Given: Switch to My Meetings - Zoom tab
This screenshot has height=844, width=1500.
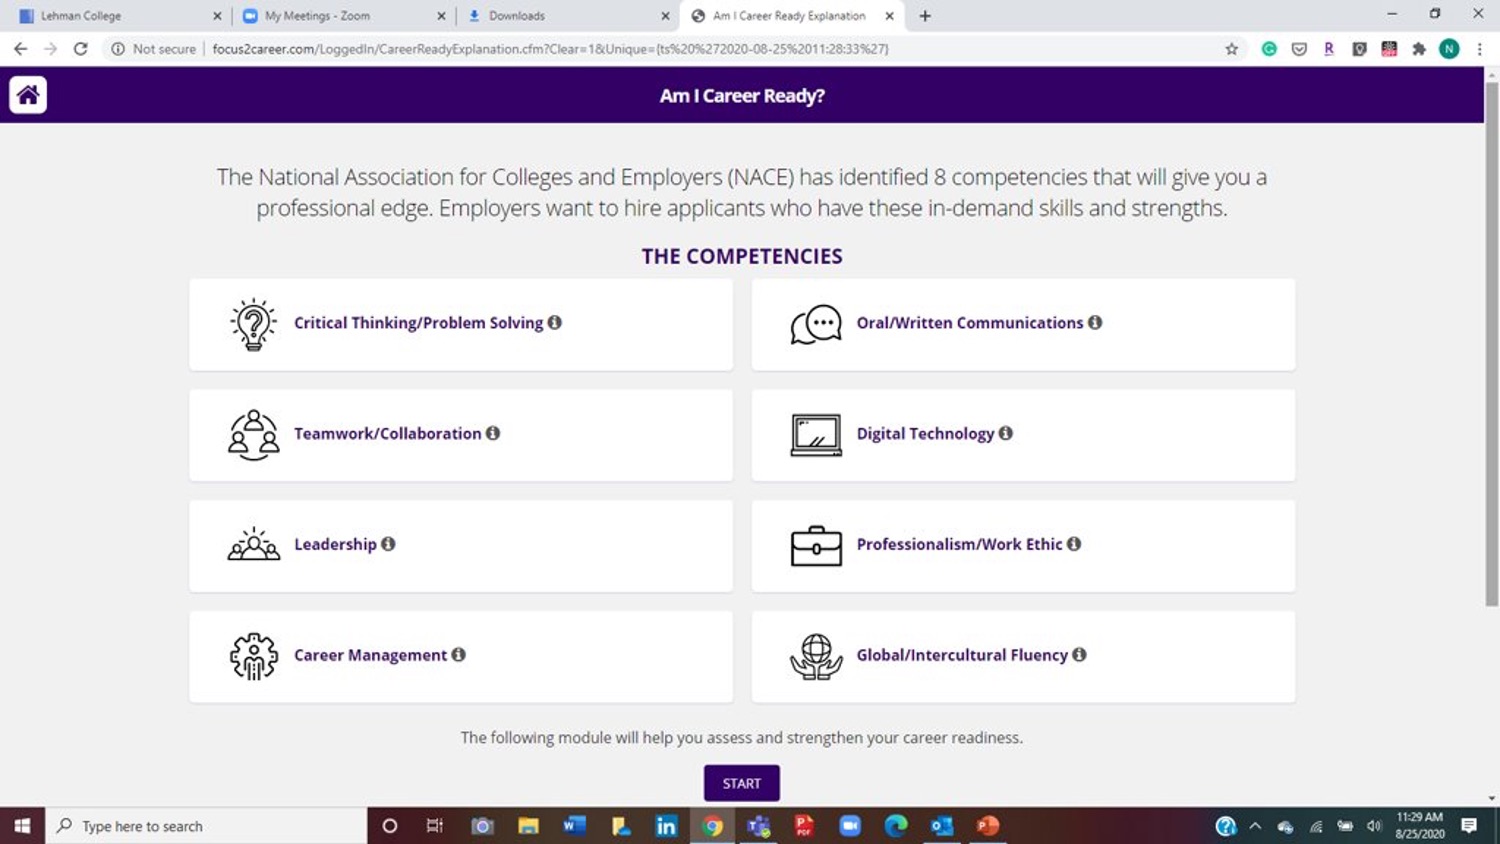Looking at the screenshot, I should (340, 16).
